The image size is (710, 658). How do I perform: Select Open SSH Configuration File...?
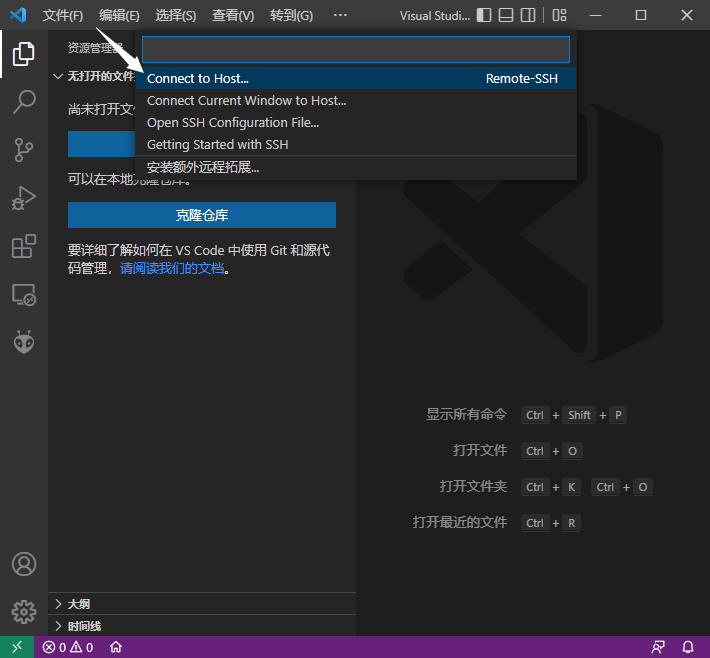coord(356,123)
